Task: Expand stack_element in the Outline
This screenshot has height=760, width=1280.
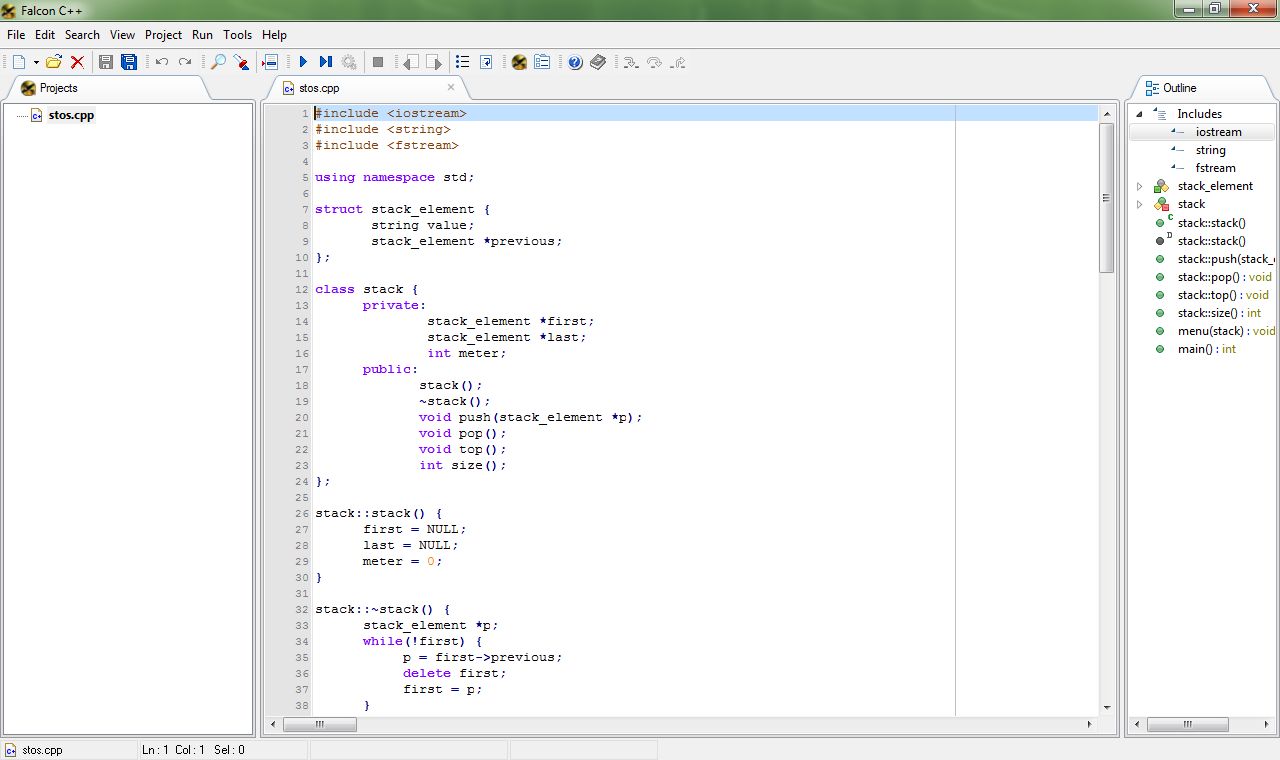Action: click(1140, 185)
